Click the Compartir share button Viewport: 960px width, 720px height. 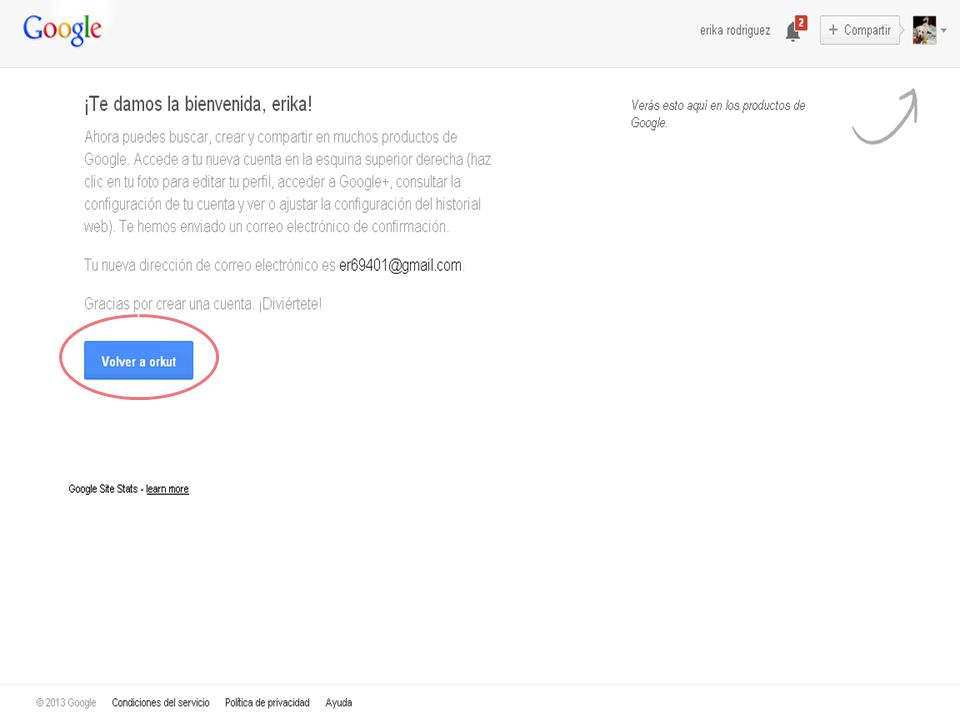[x=860, y=30]
